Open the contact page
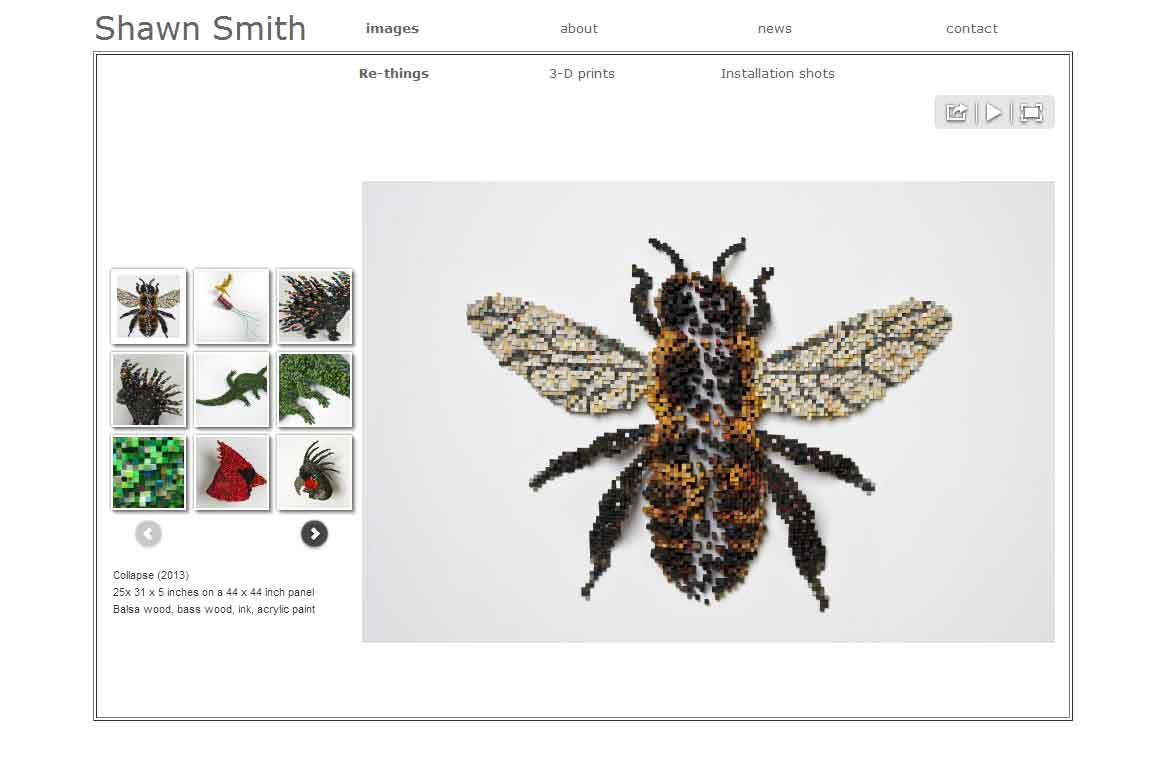Image resolution: width=1166 pixels, height=761 pixels. pos(971,28)
